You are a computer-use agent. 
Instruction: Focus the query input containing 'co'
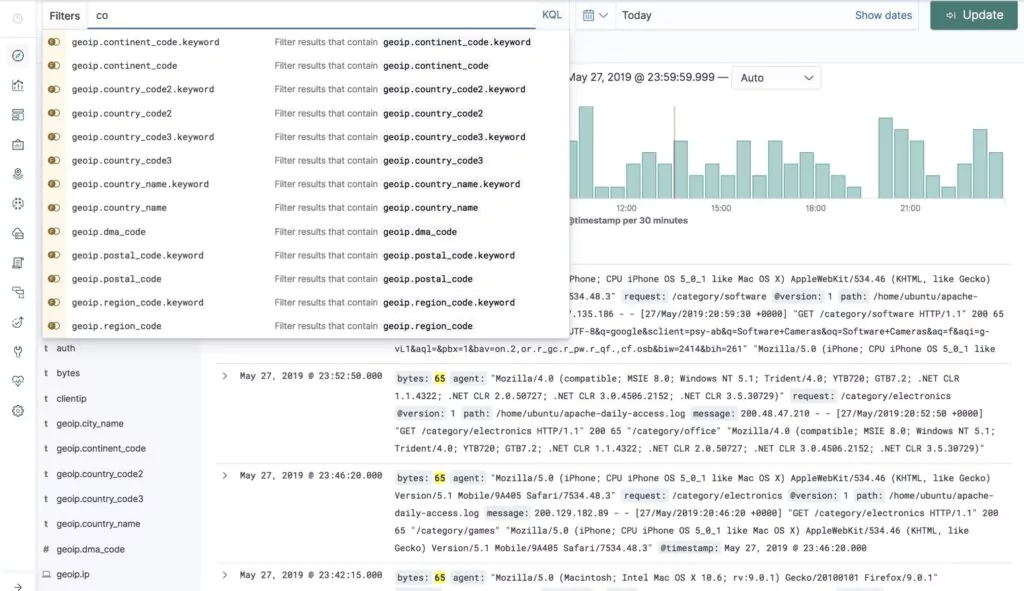click(312, 16)
